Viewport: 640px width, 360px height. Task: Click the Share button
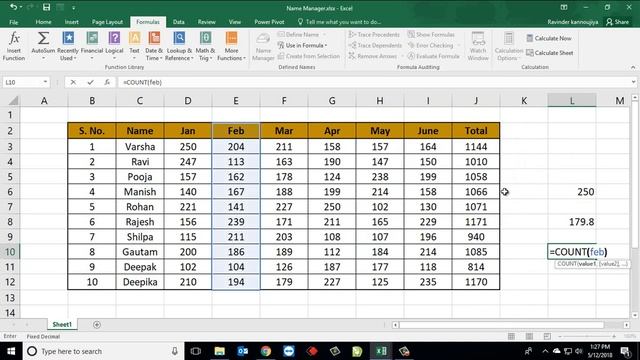pyautogui.click(x=618, y=22)
